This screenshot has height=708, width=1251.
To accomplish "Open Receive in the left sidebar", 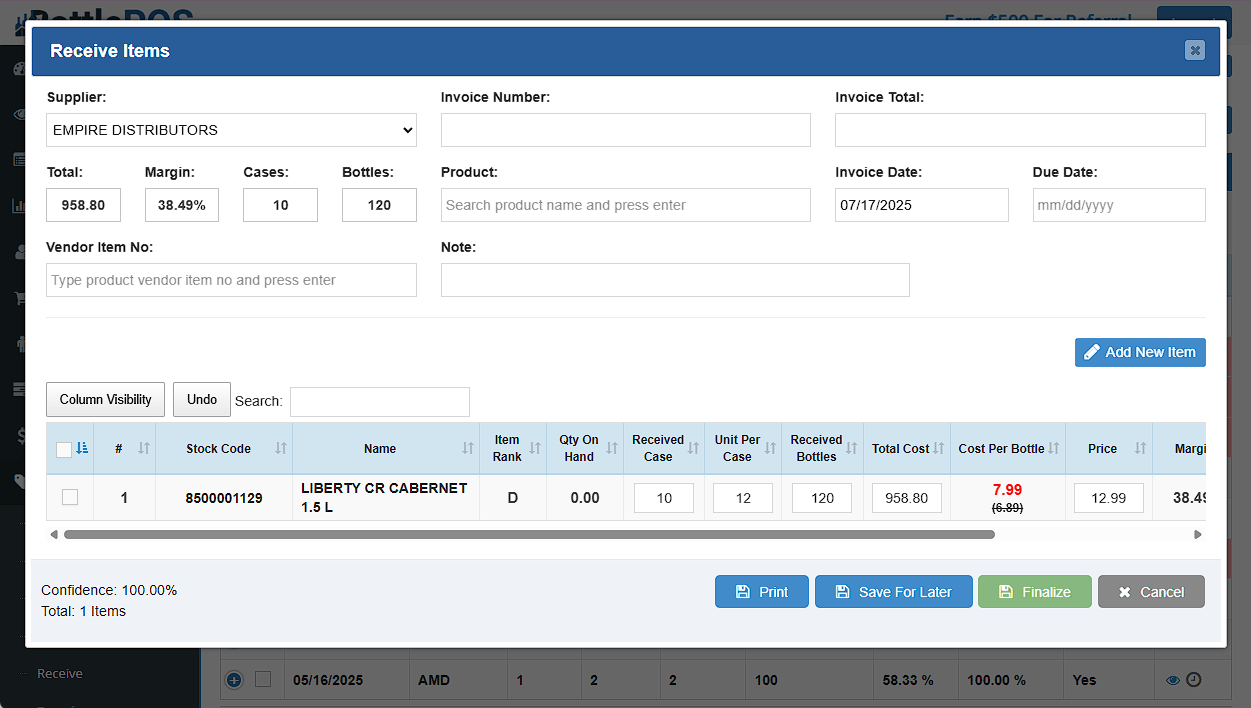I will pyautogui.click(x=60, y=674).
